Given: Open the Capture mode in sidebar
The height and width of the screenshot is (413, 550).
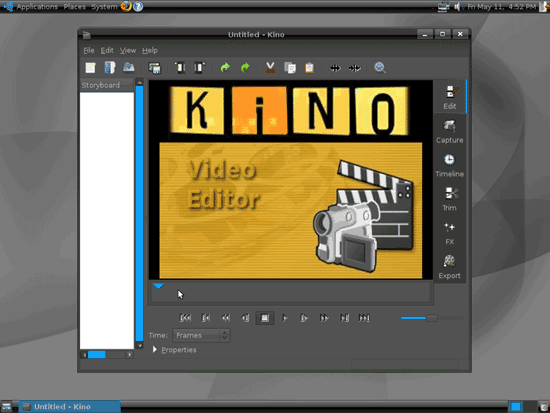Looking at the screenshot, I should click(x=450, y=132).
